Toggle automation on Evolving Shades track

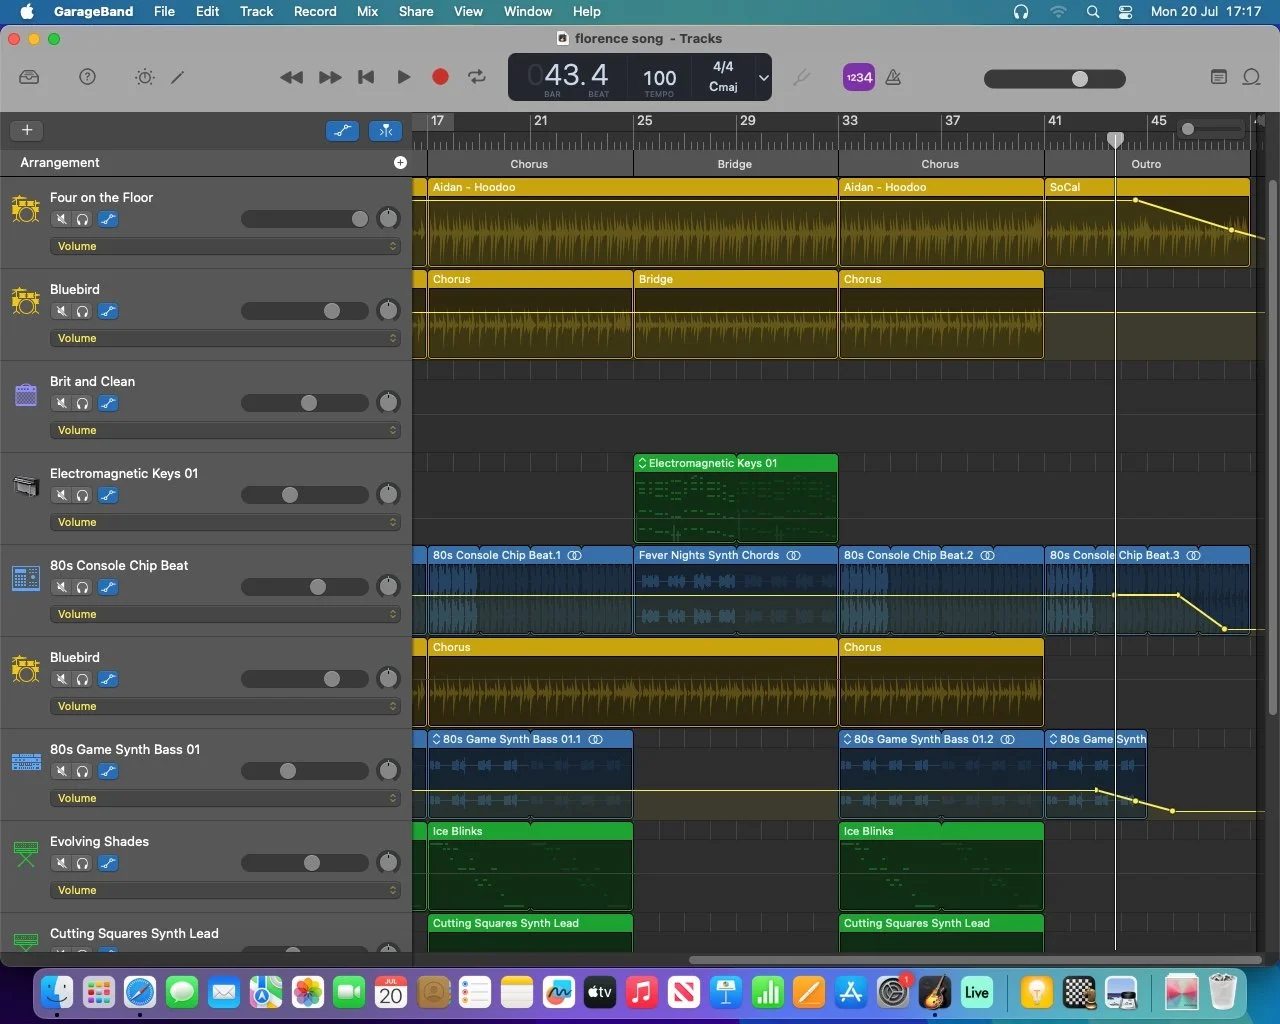108,863
